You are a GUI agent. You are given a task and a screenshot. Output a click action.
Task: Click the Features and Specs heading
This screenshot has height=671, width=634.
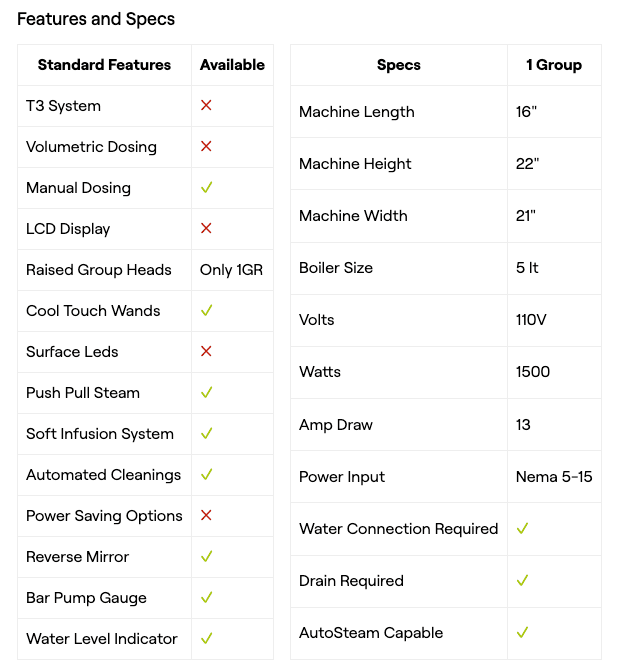coord(96,19)
